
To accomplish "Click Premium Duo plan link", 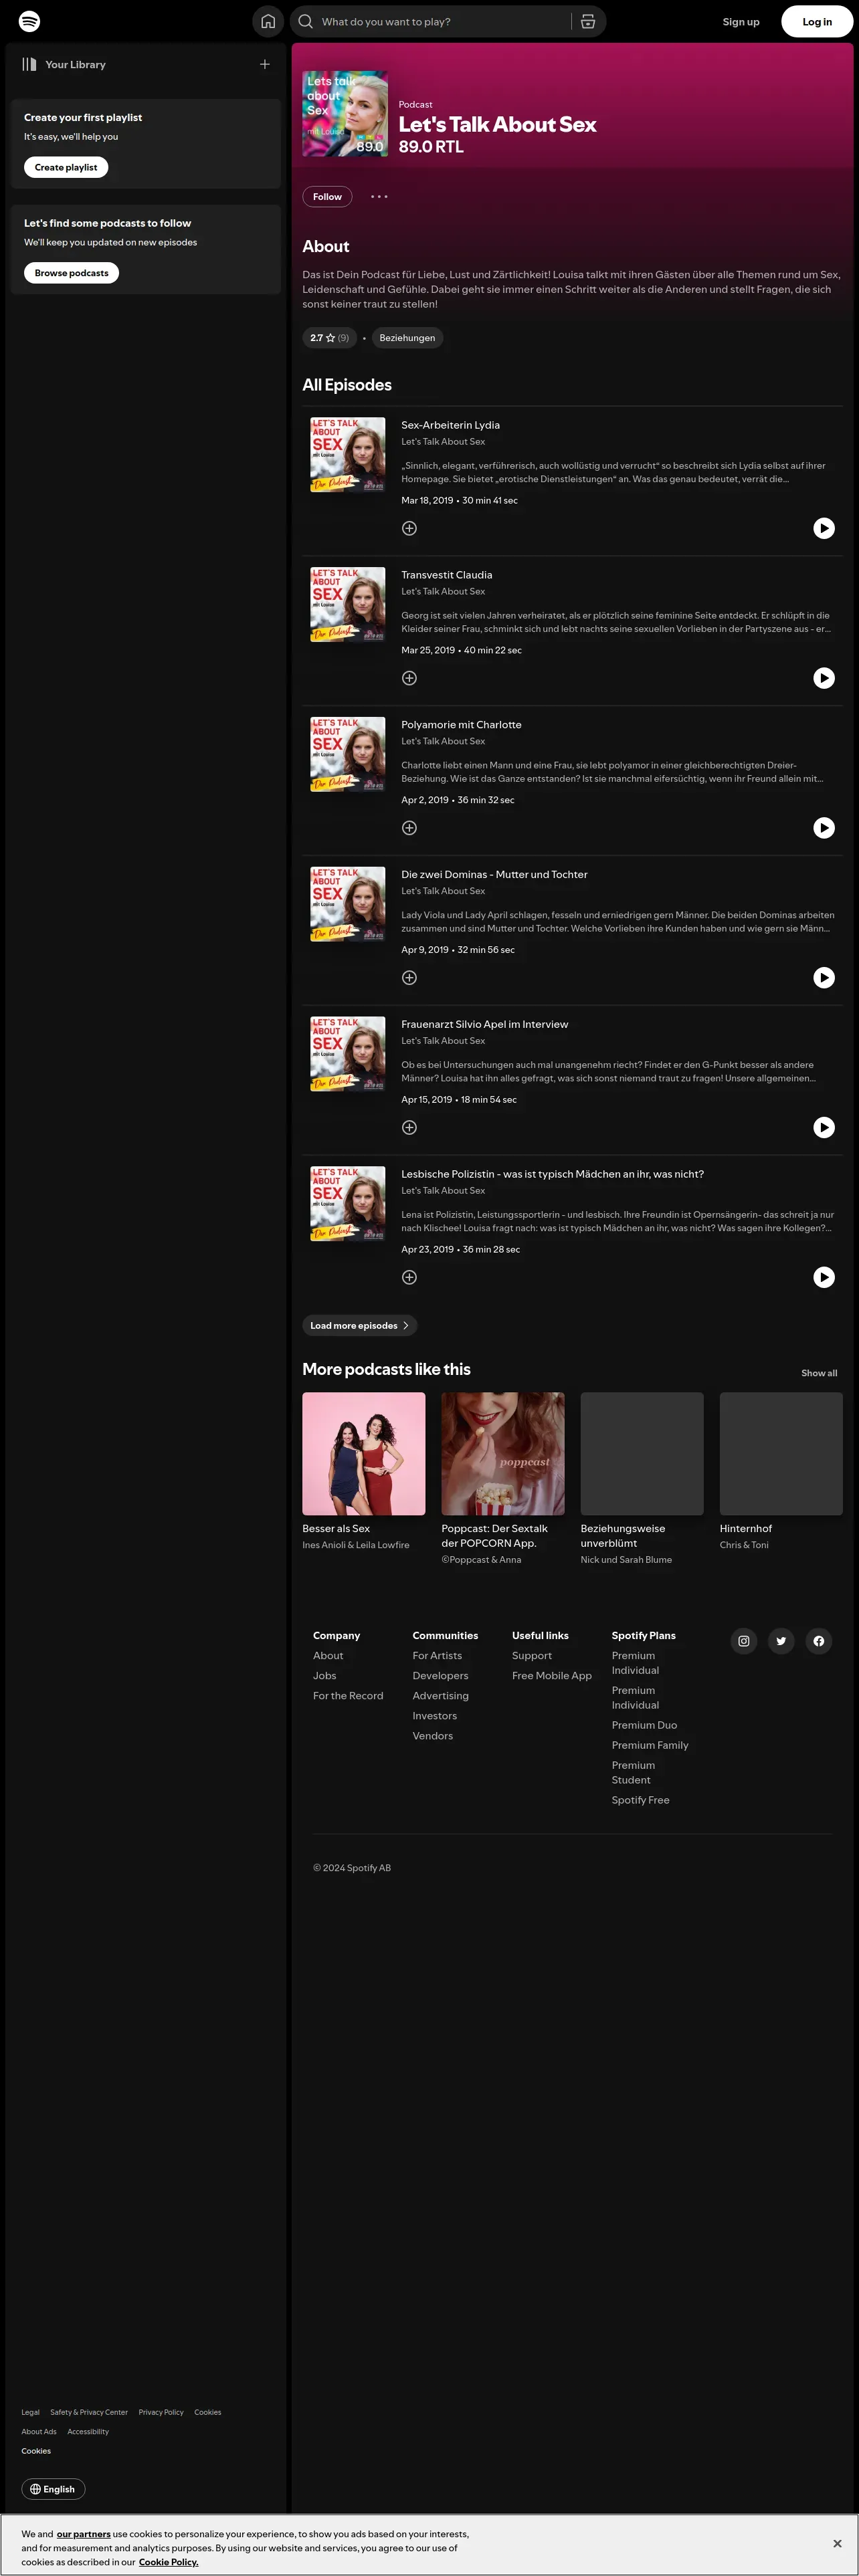I will [644, 1725].
